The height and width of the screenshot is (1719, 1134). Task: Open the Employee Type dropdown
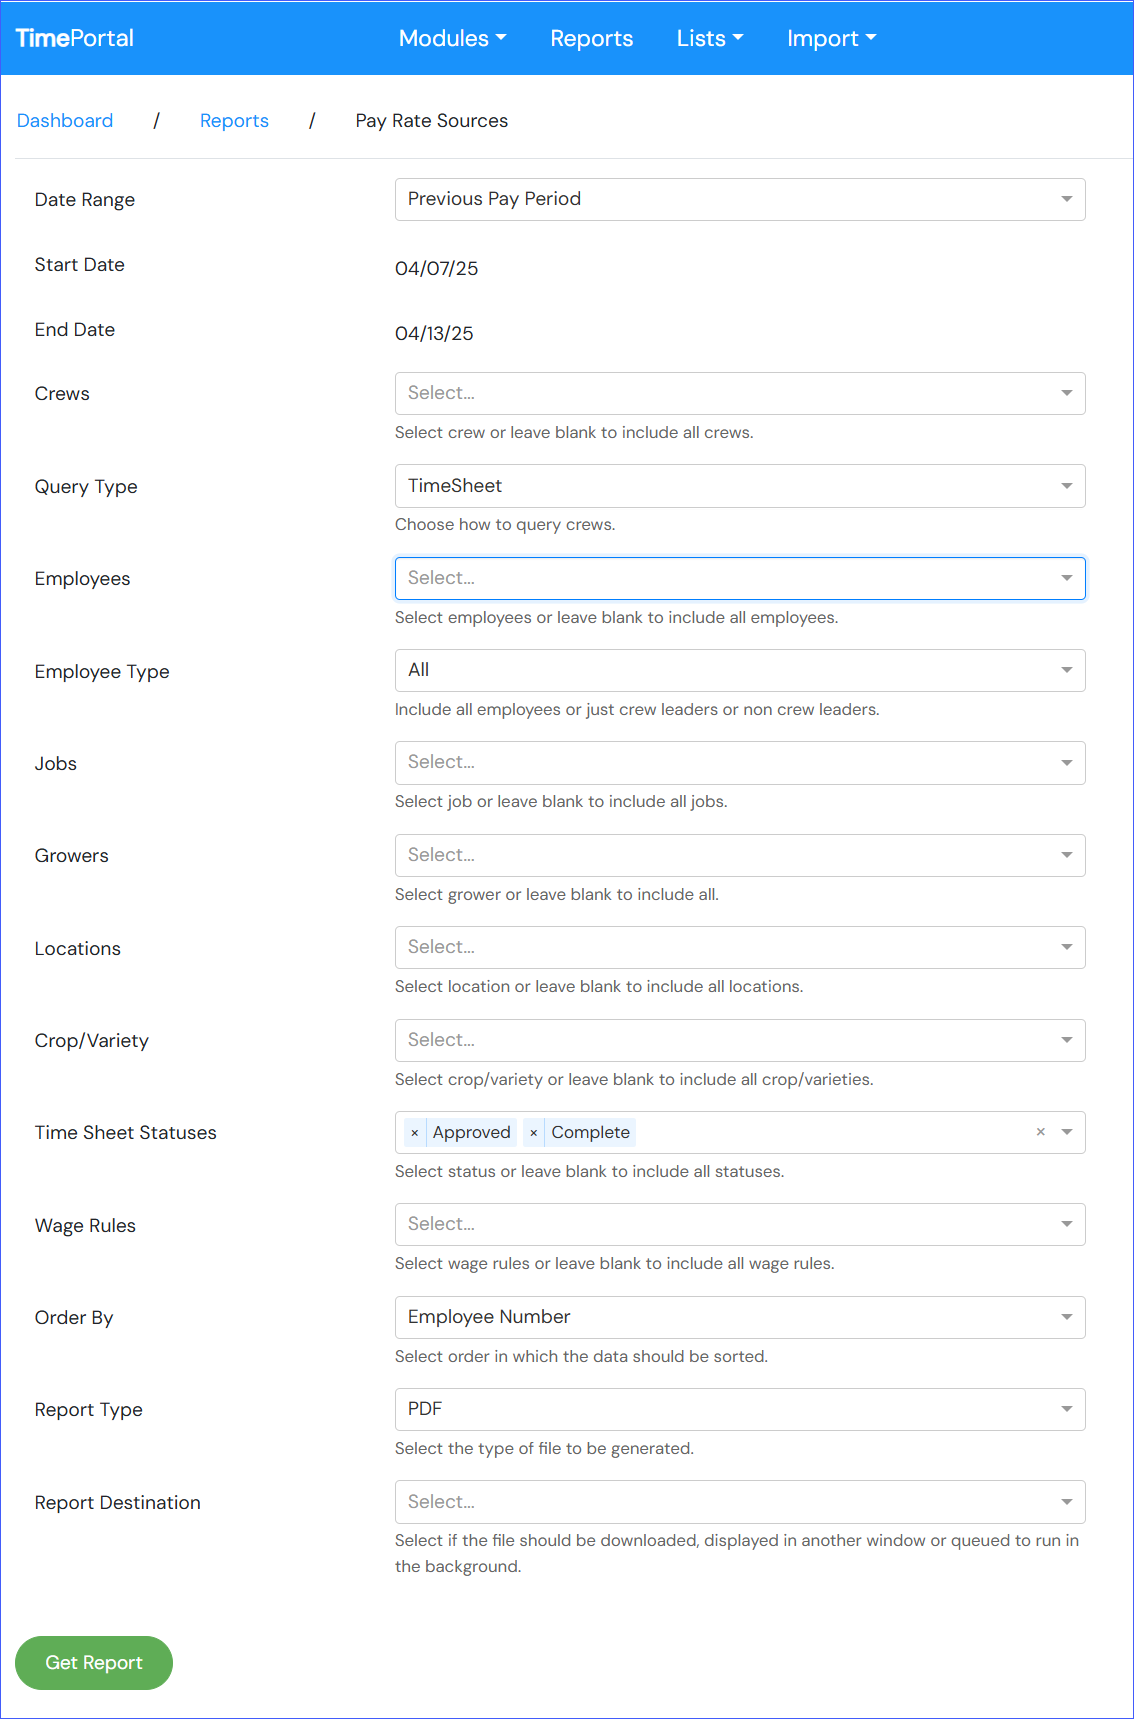click(x=740, y=670)
